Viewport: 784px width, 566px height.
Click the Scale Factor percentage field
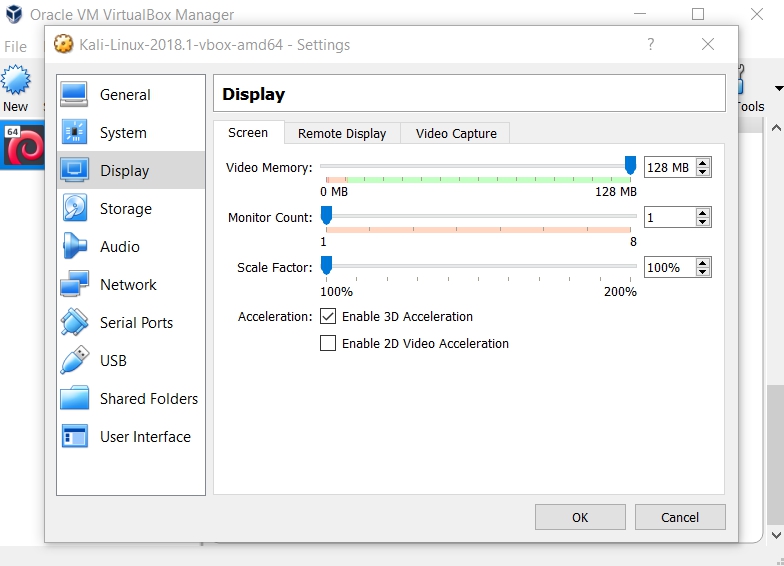coord(668,267)
